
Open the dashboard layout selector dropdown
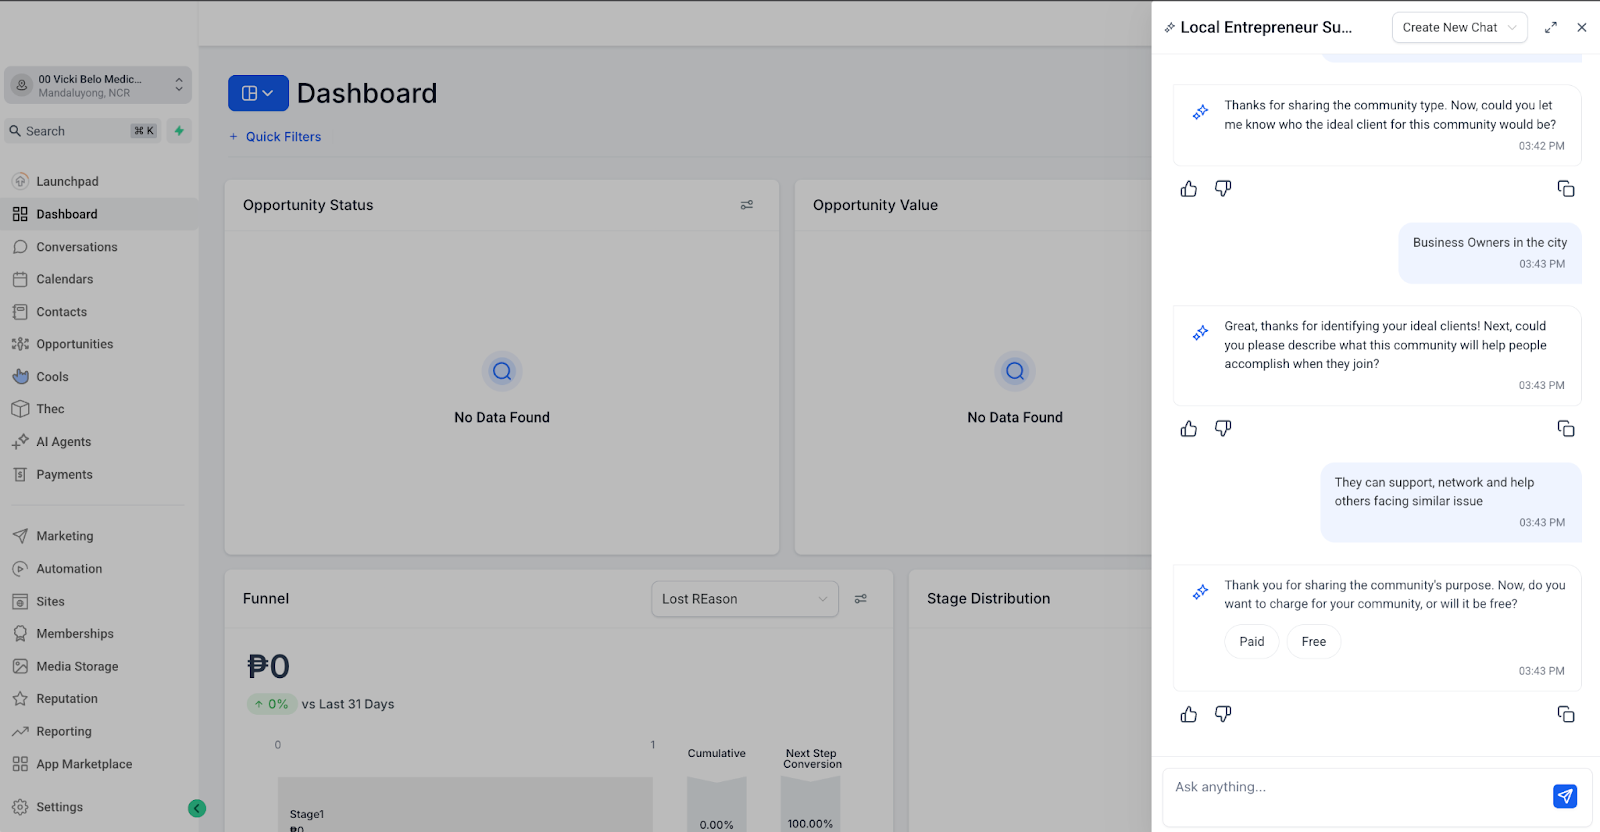pyautogui.click(x=258, y=93)
